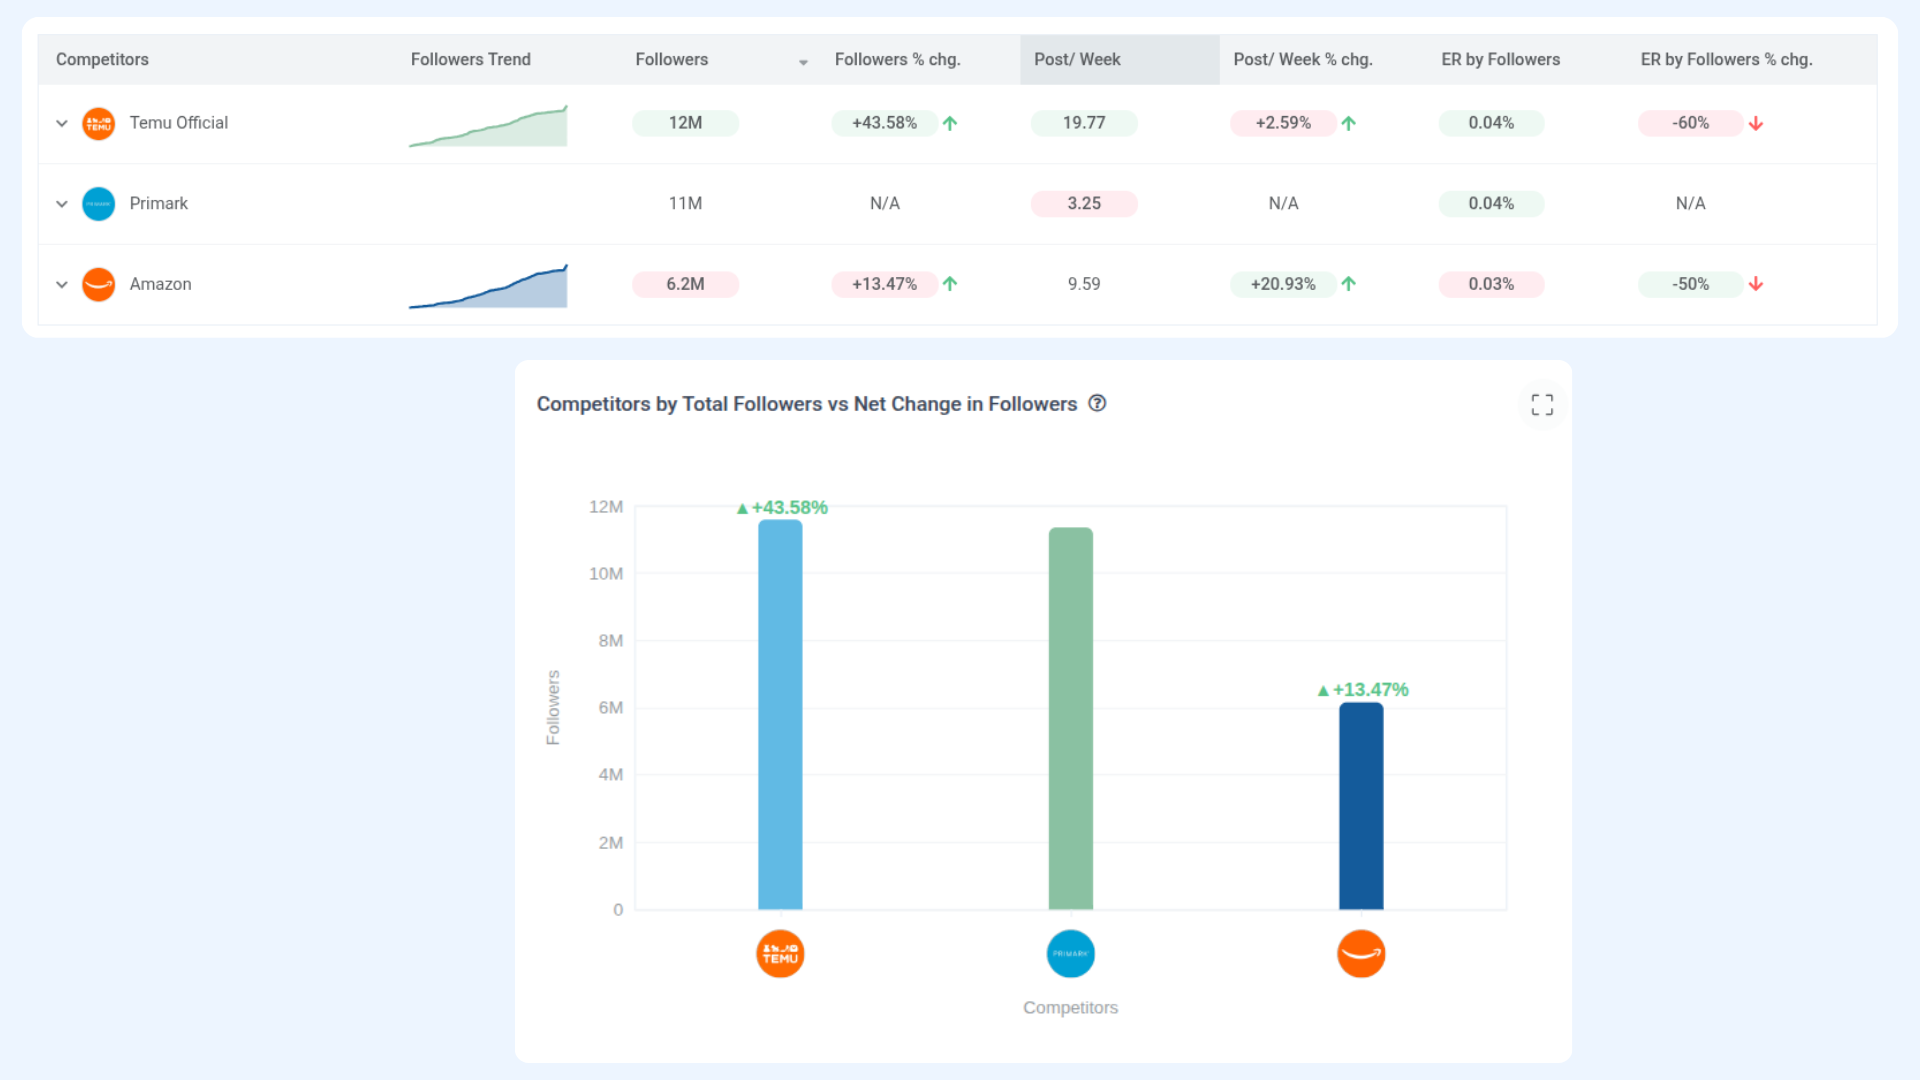
Task: Click the Followers % chg. column header
Action: [897, 60]
